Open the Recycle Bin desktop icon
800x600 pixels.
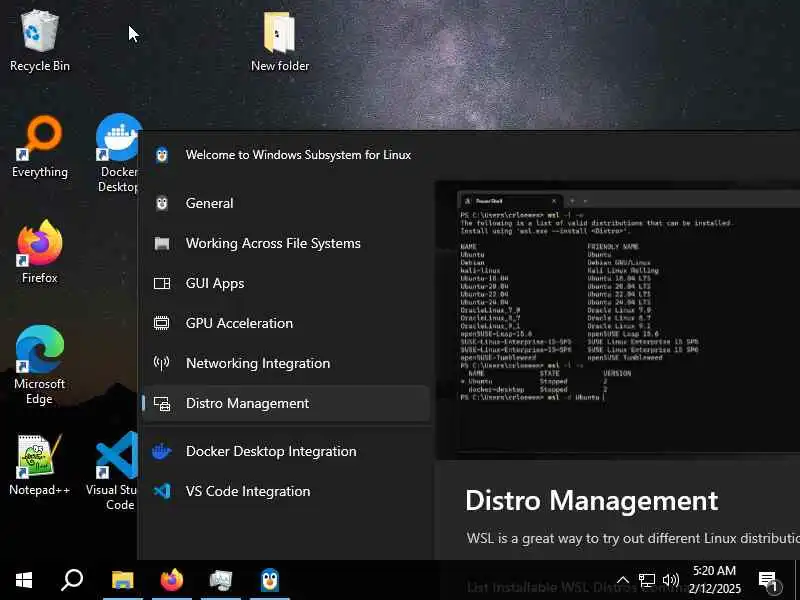[40, 42]
